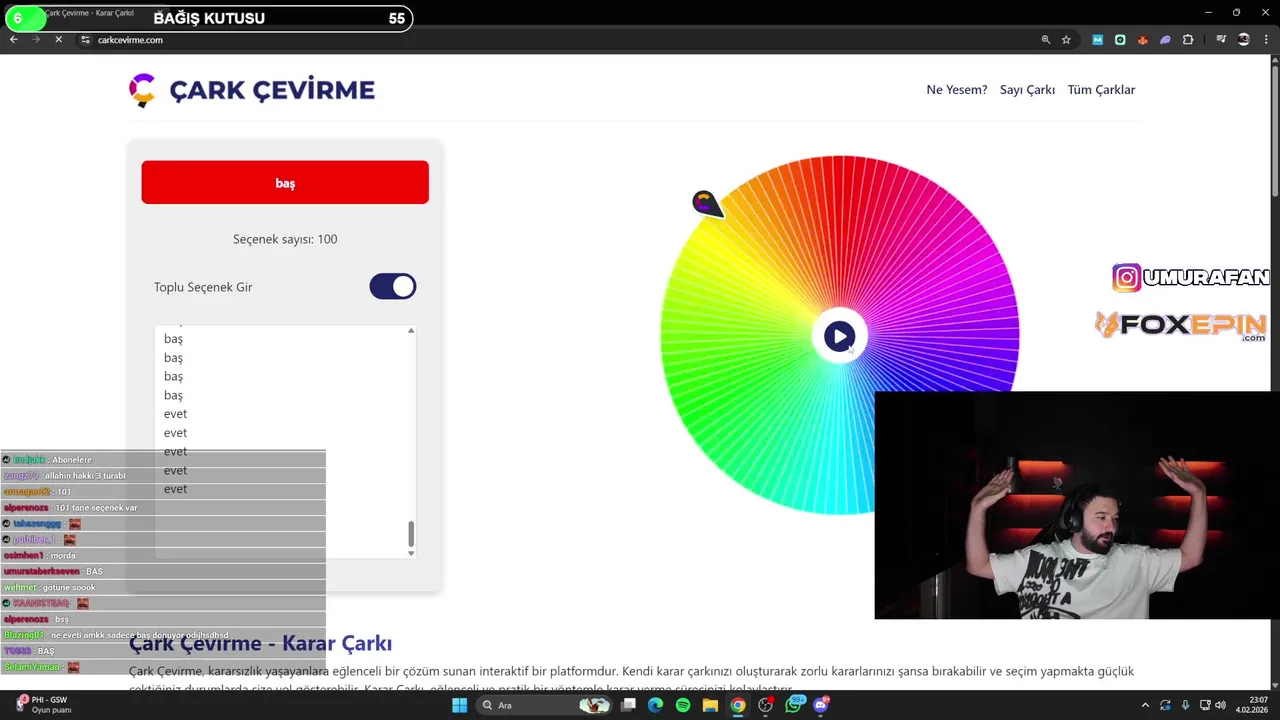Open the media control icon in toolbar
This screenshot has width=1280, height=720.
[1221, 40]
